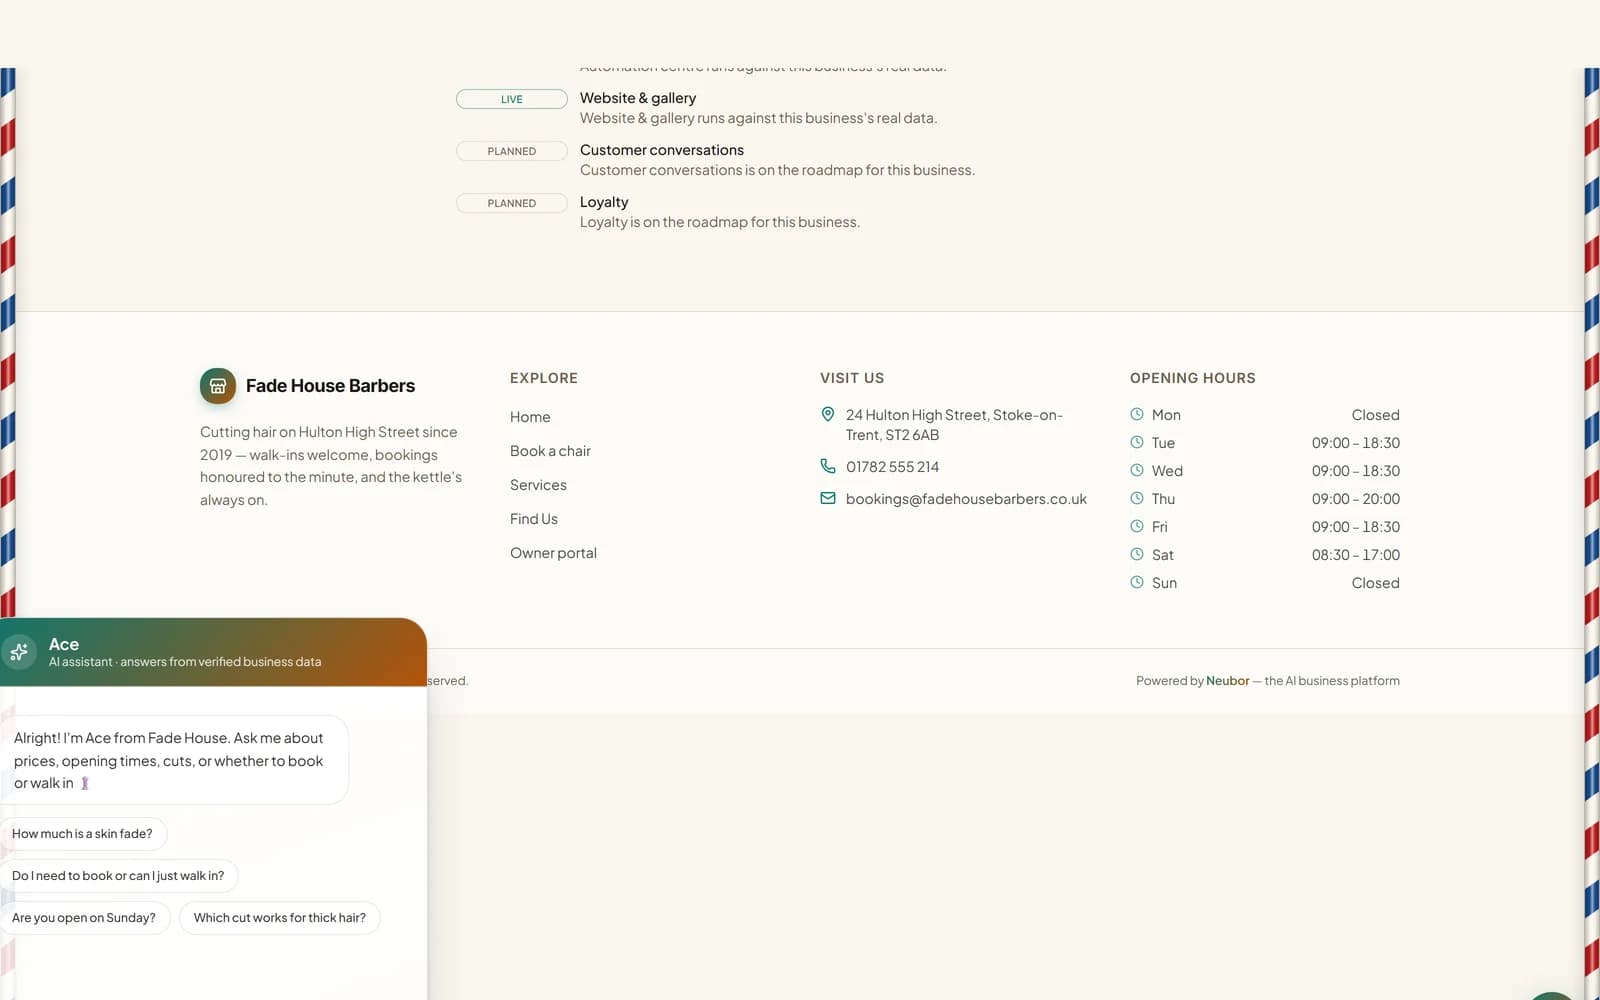Click the OPENING HOURS heading

[x=1193, y=378]
